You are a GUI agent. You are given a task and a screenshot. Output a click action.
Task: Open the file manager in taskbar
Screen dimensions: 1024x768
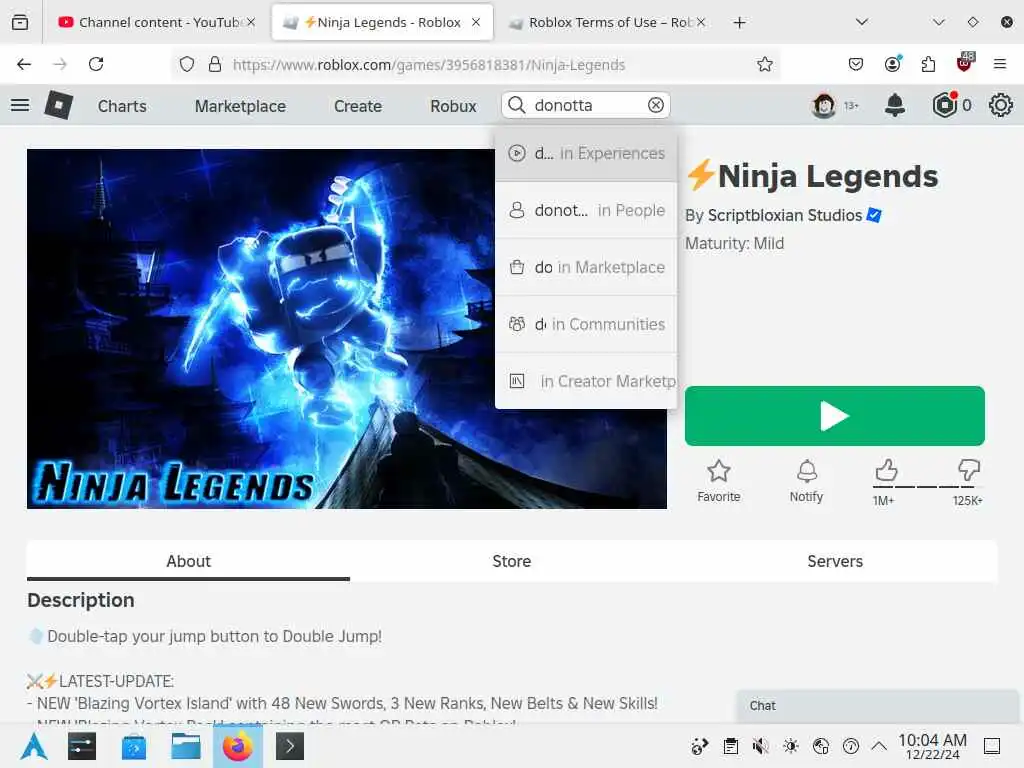185,746
